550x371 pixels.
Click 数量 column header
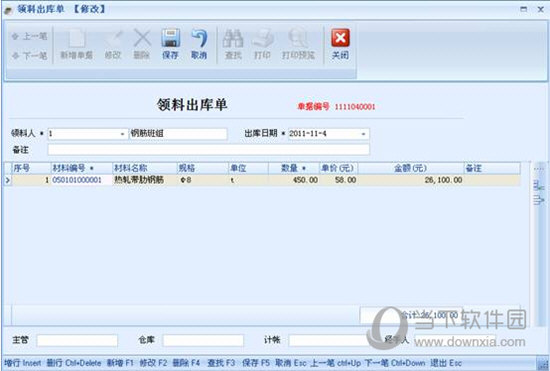coord(294,168)
